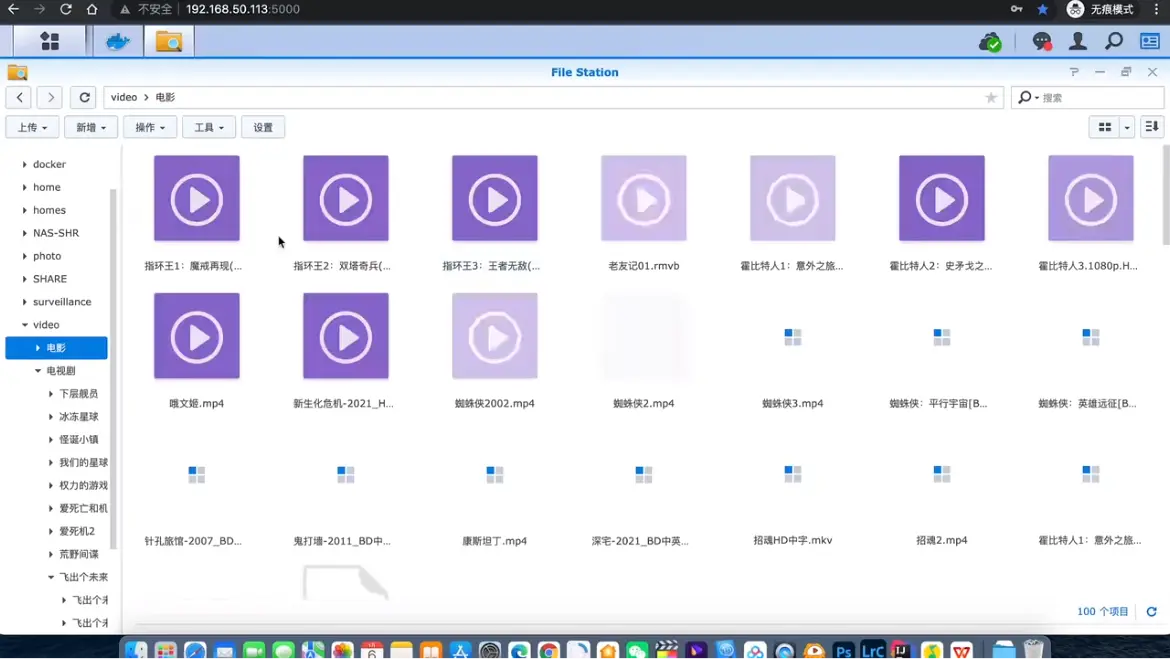Screen dimensions: 1170x659
Task: Collapse the video folder tree node
Action: pos(25,325)
